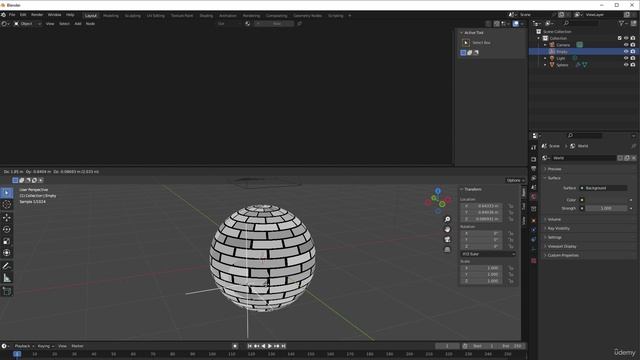Screen dimensions: 640x360
Task: Switch to the Animation workspace tab
Action: coord(228,16)
